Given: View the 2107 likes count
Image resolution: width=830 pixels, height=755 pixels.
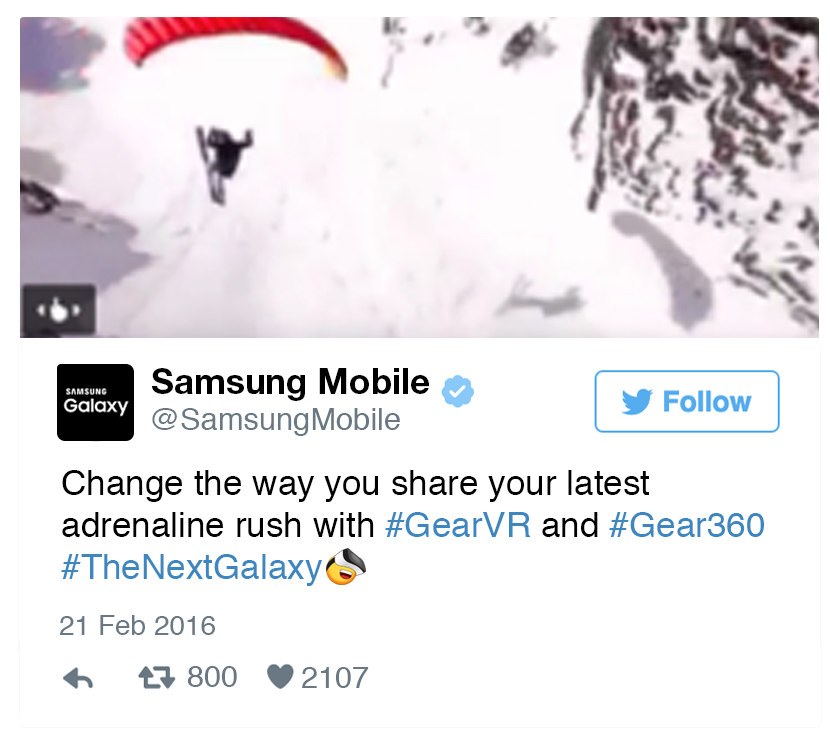Looking at the screenshot, I should (x=335, y=678).
